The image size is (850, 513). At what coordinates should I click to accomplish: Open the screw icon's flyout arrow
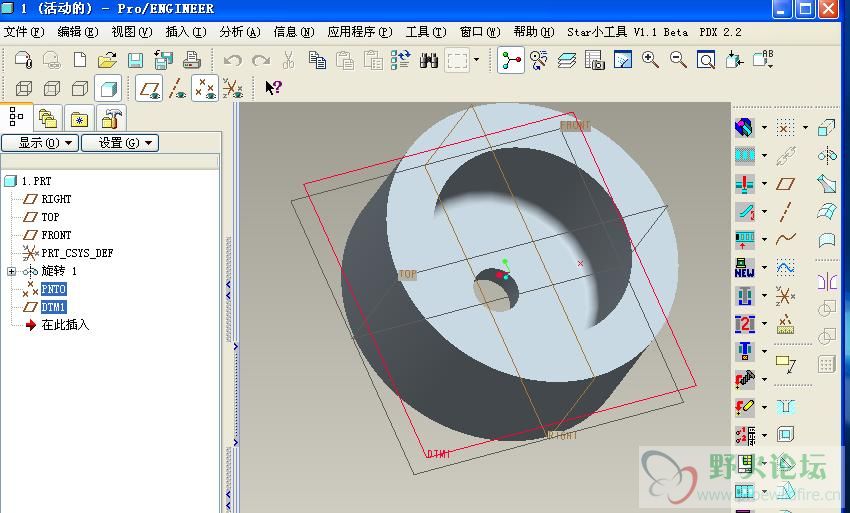pyautogui.click(x=764, y=379)
